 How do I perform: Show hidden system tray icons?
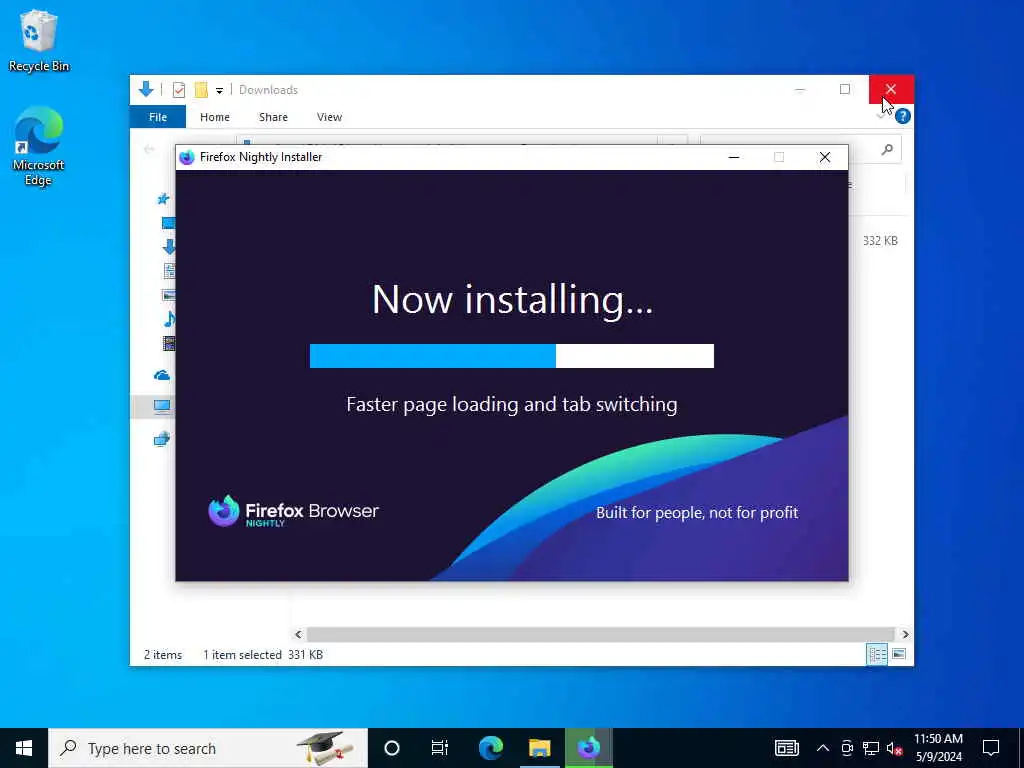click(x=823, y=748)
